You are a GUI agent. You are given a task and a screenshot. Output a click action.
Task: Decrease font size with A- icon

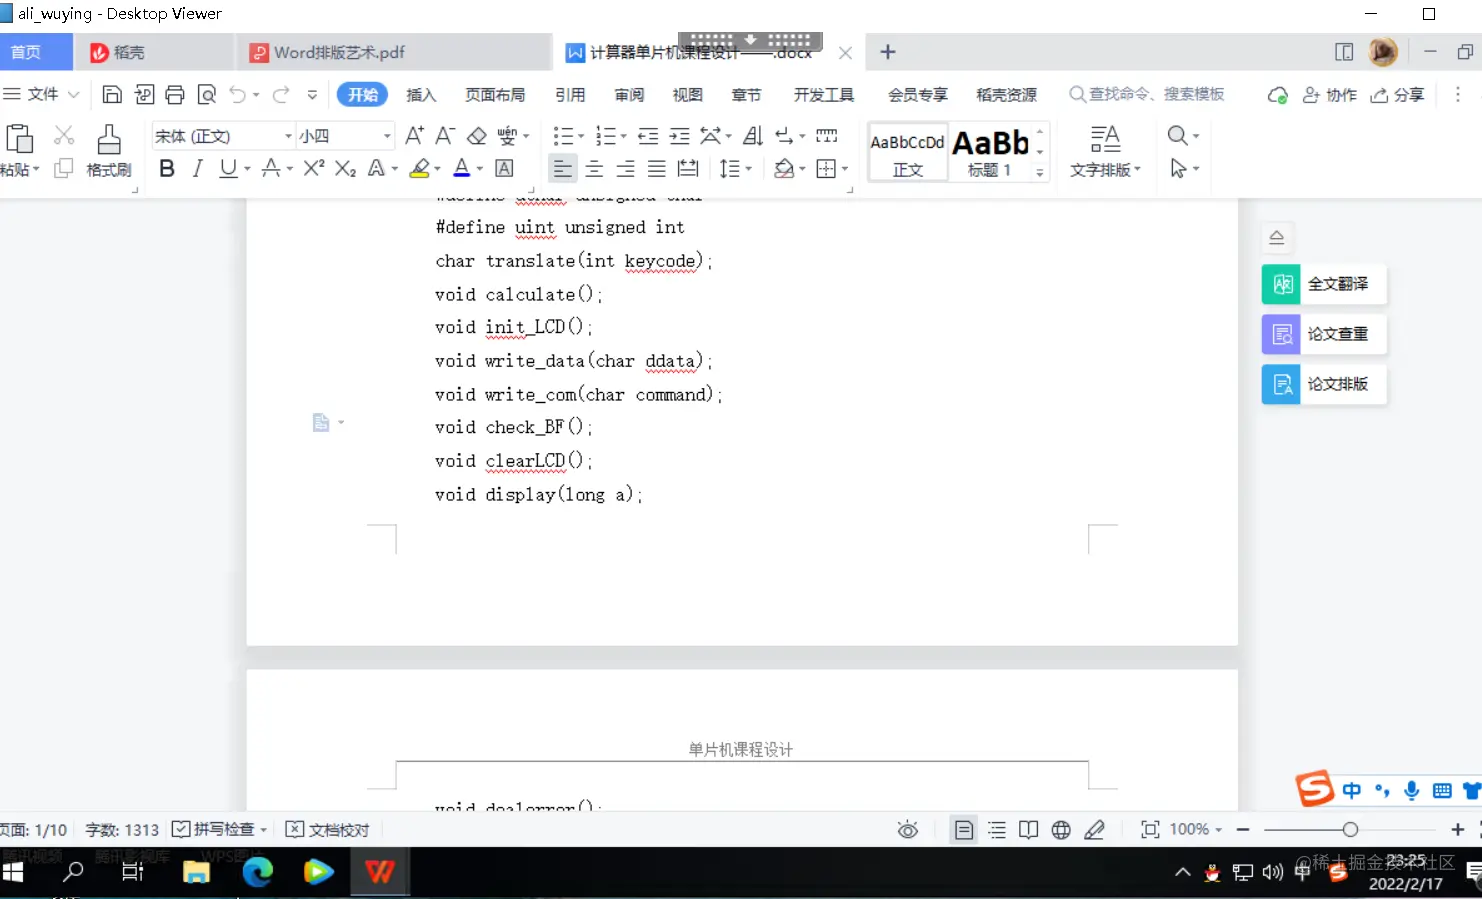pos(445,135)
